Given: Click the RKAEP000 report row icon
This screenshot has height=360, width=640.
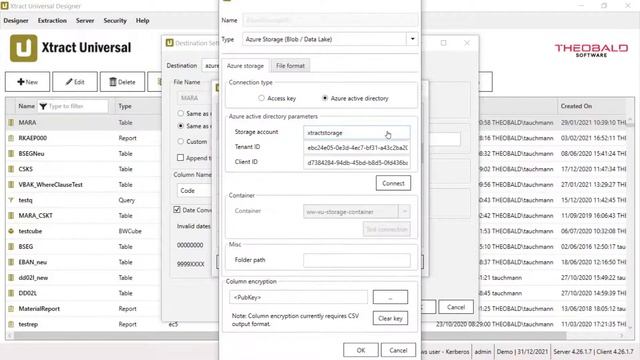Looking at the screenshot, I should tap(11, 138).
